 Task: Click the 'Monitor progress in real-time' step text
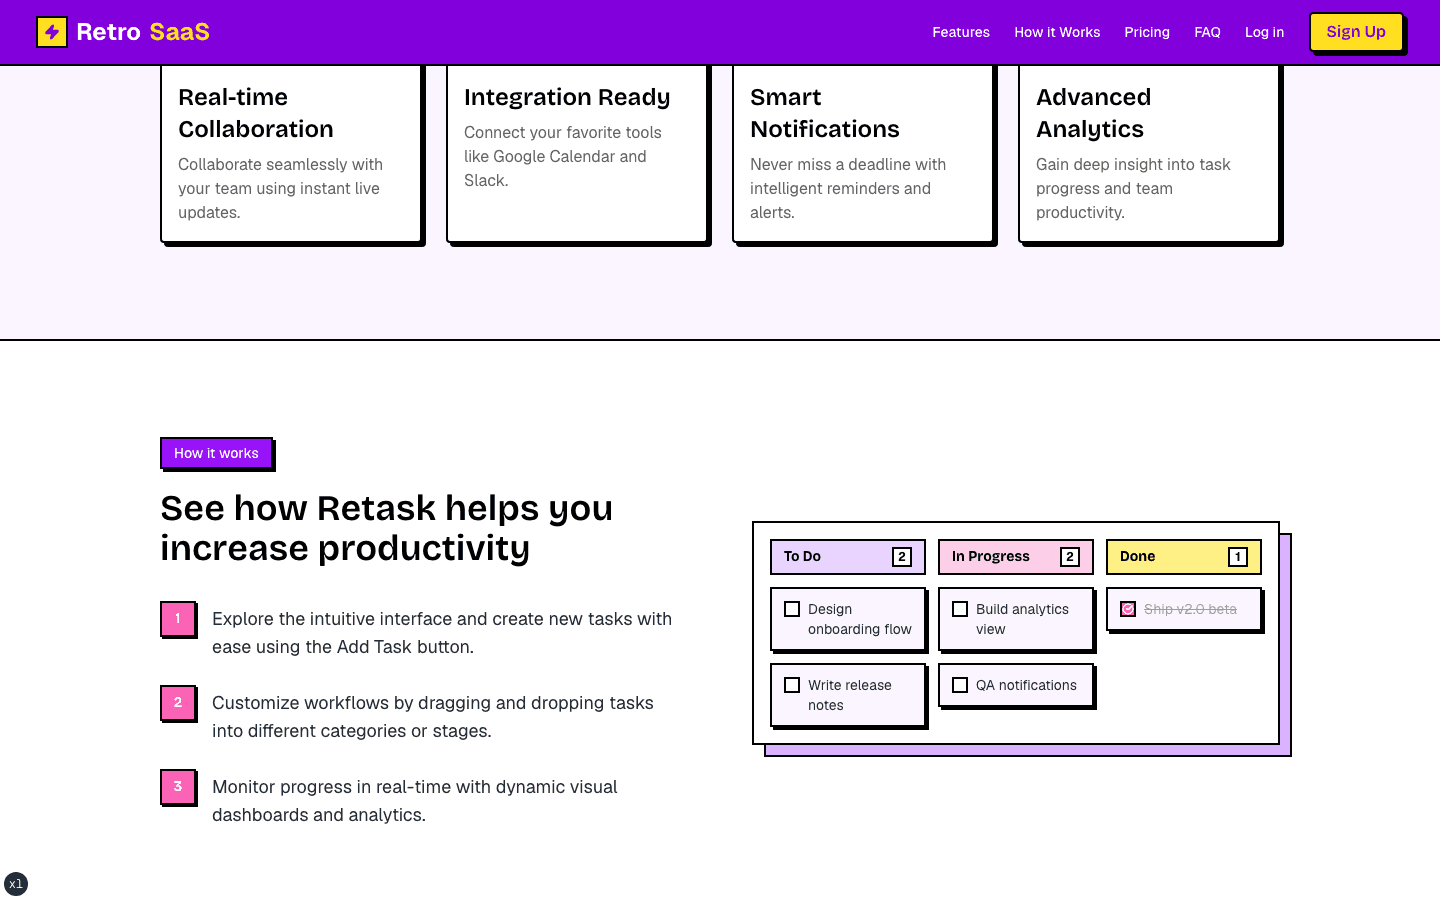coord(415,801)
